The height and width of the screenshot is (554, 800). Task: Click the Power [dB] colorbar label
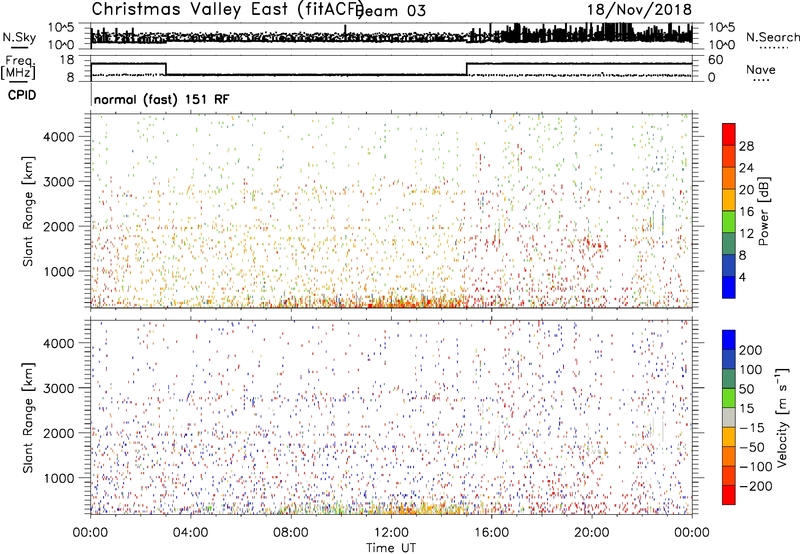pos(763,211)
